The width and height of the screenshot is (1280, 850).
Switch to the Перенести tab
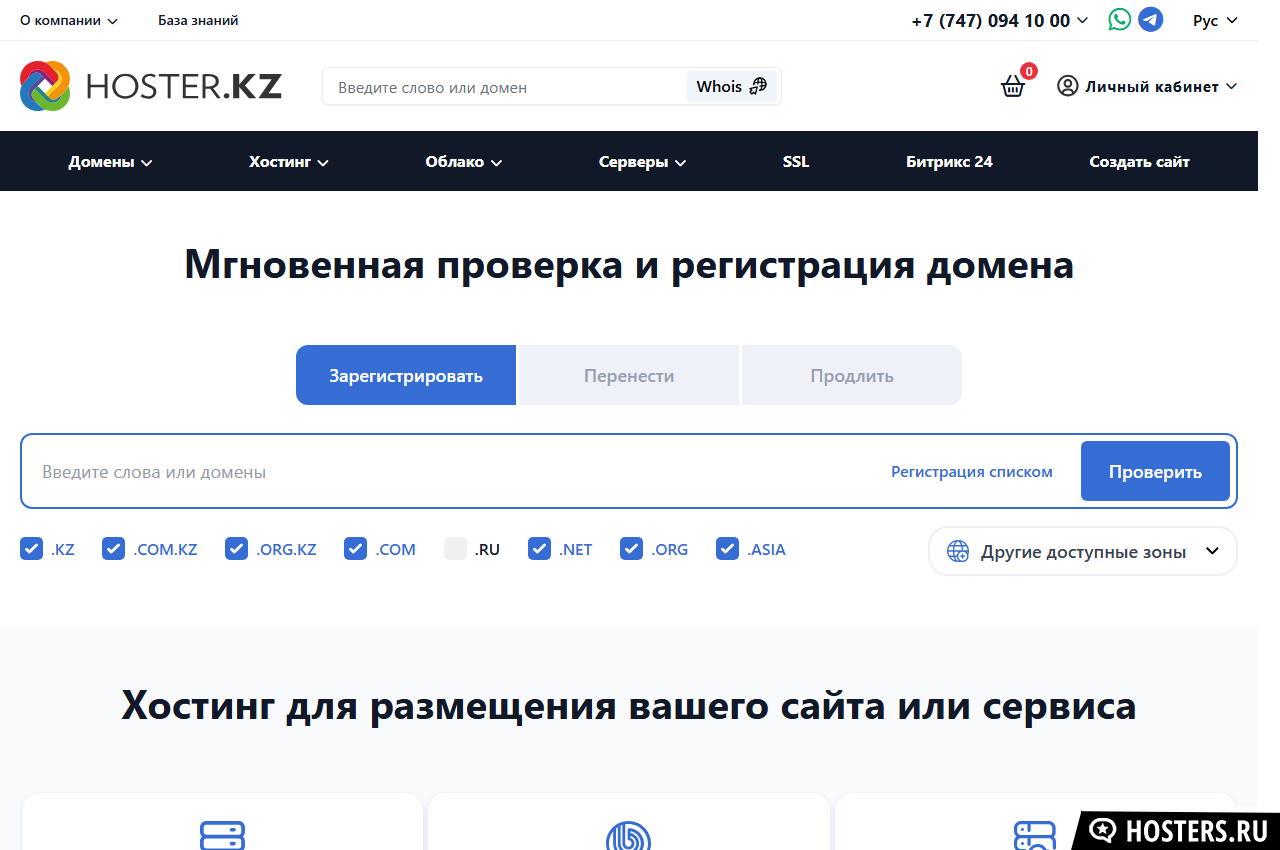[628, 376]
